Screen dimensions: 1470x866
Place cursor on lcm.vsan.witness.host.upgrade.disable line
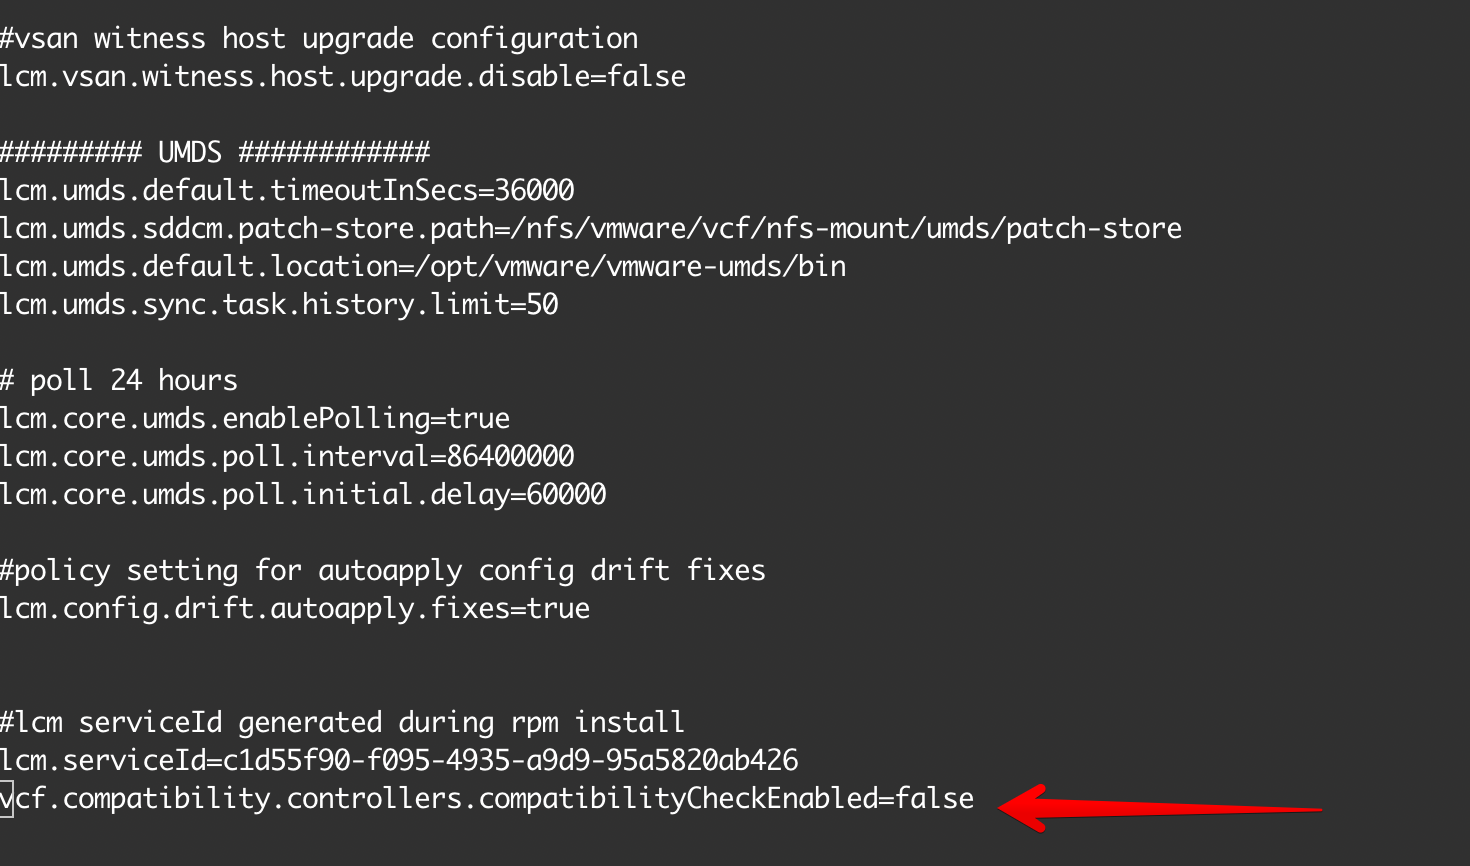[342, 77]
